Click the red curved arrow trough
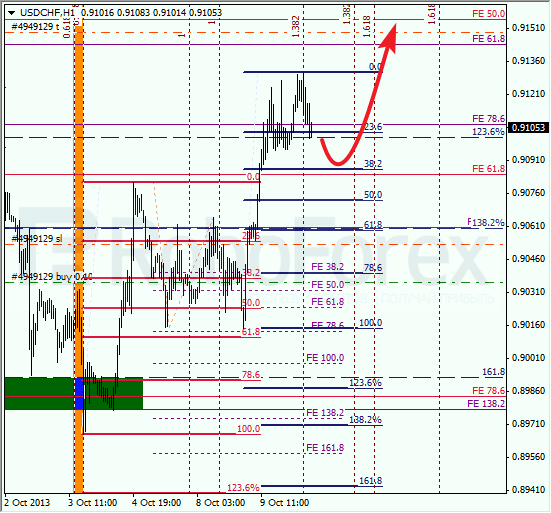The width and height of the screenshot is (551, 513). pyautogui.click(x=338, y=162)
